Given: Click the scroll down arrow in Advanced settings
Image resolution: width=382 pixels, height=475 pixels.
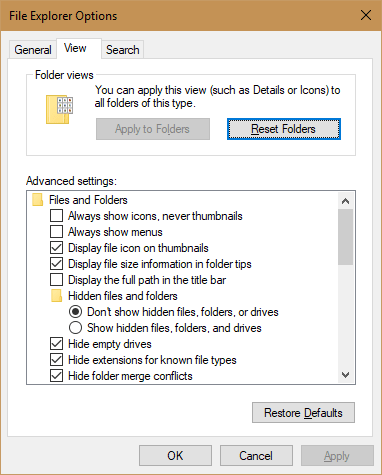Looking at the screenshot, I should (346, 375).
